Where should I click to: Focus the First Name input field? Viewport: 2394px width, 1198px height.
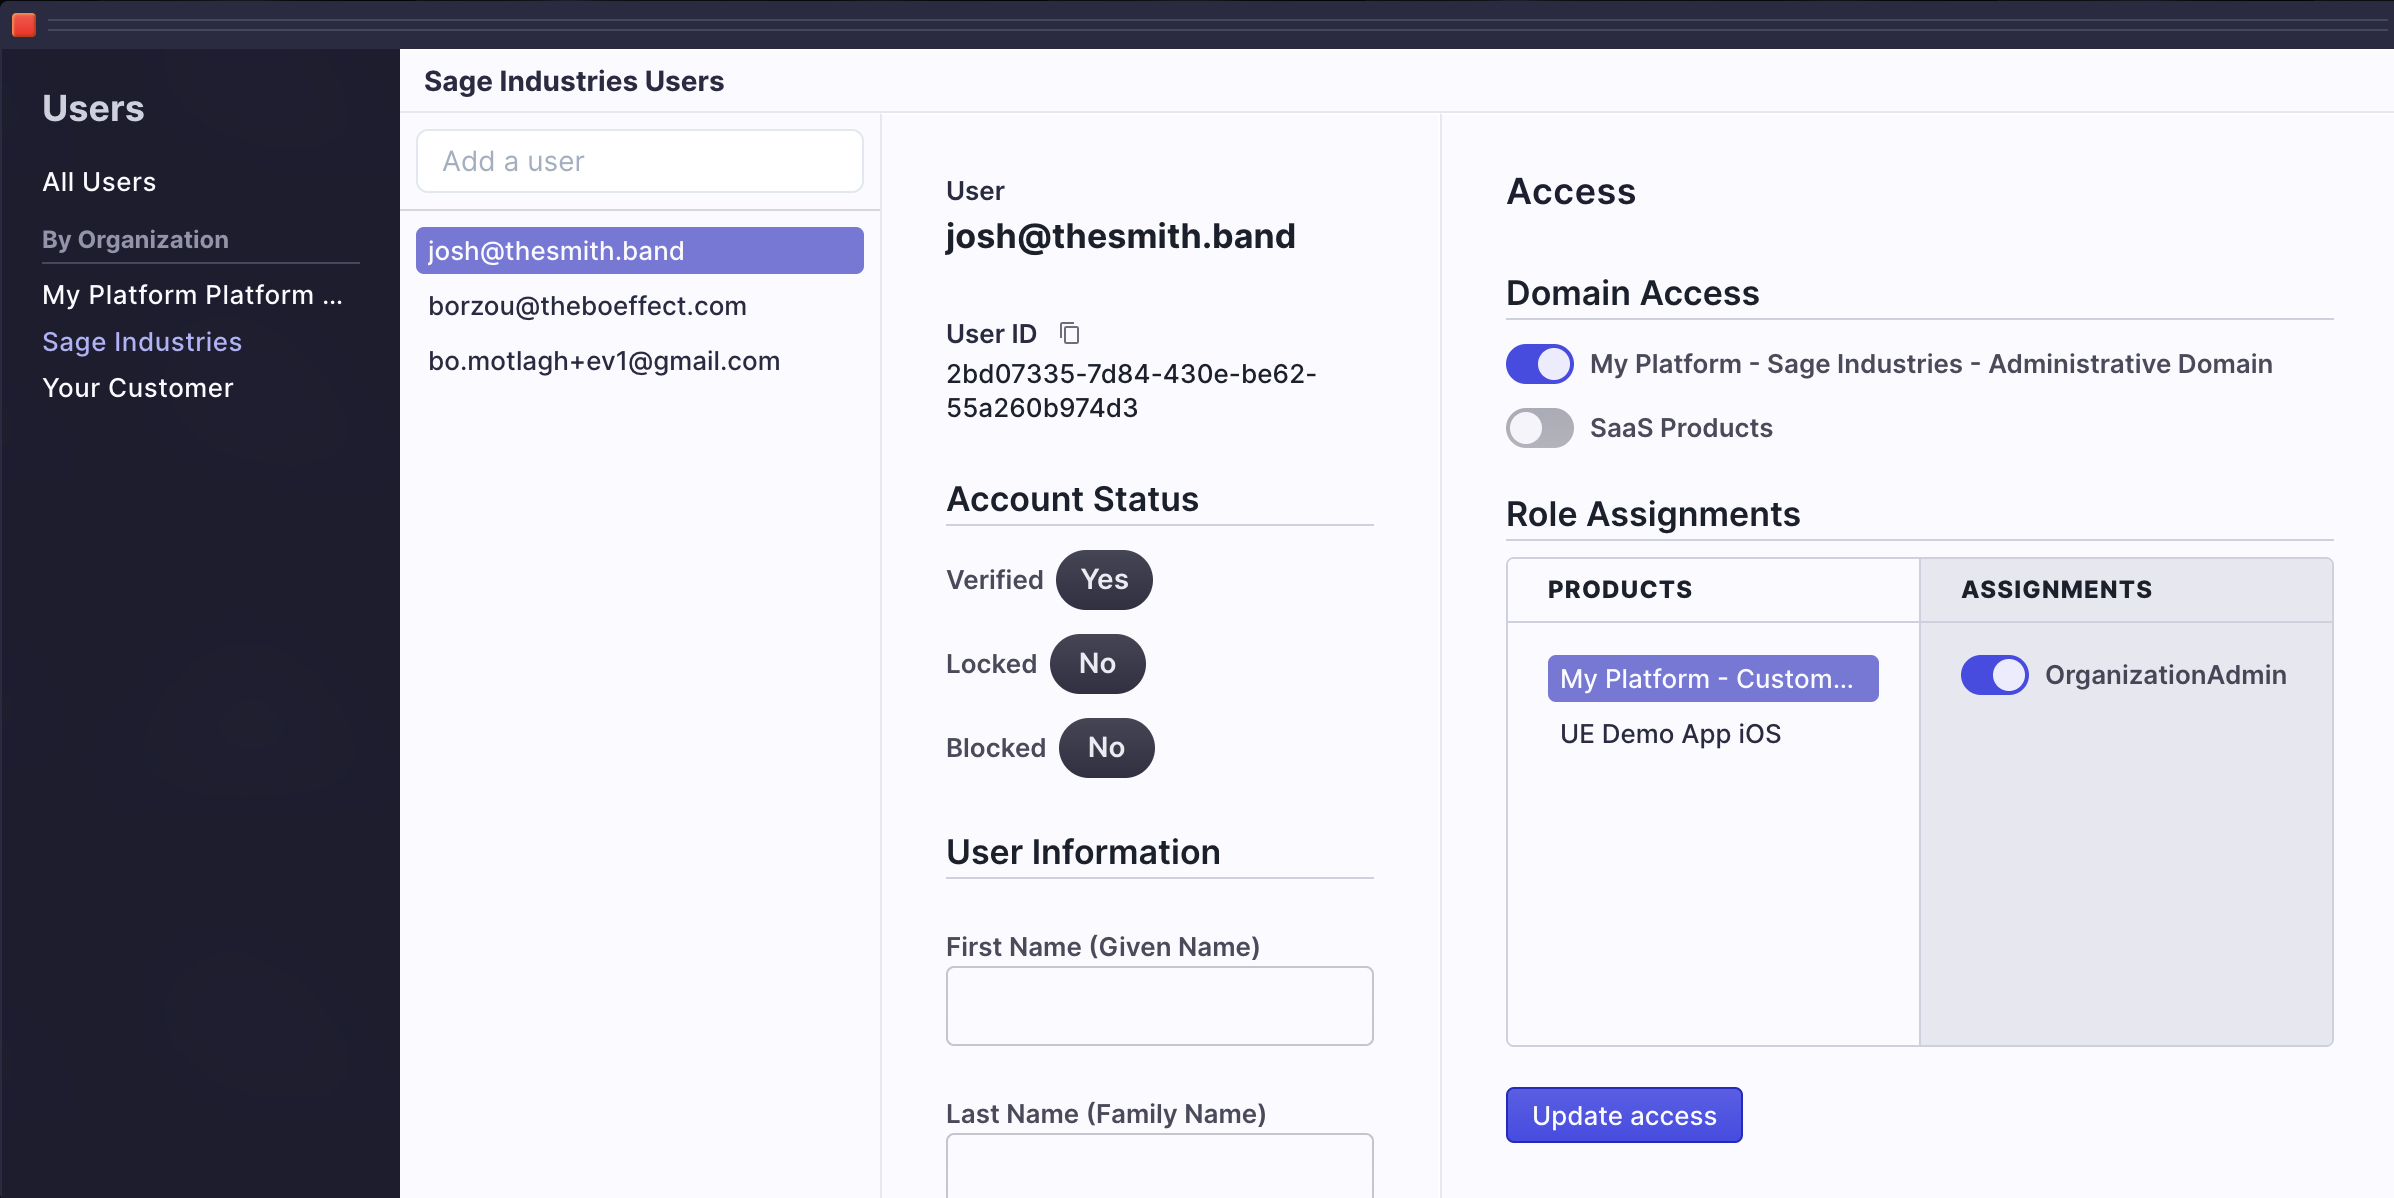1159,1006
